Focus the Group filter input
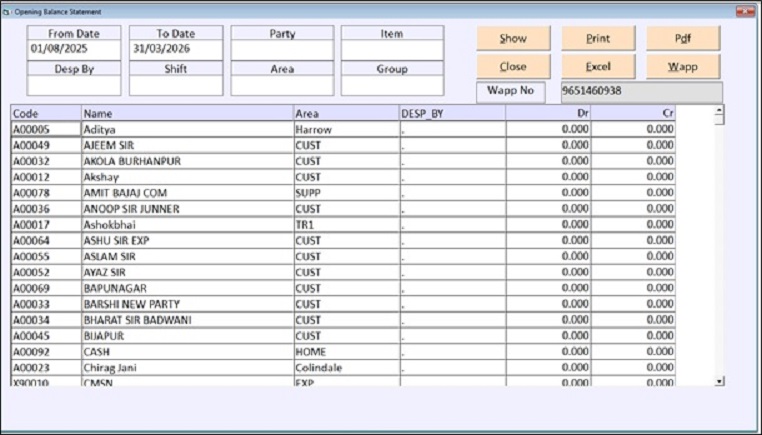Screen dimensions: 762x435 pyautogui.click(x=392, y=85)
